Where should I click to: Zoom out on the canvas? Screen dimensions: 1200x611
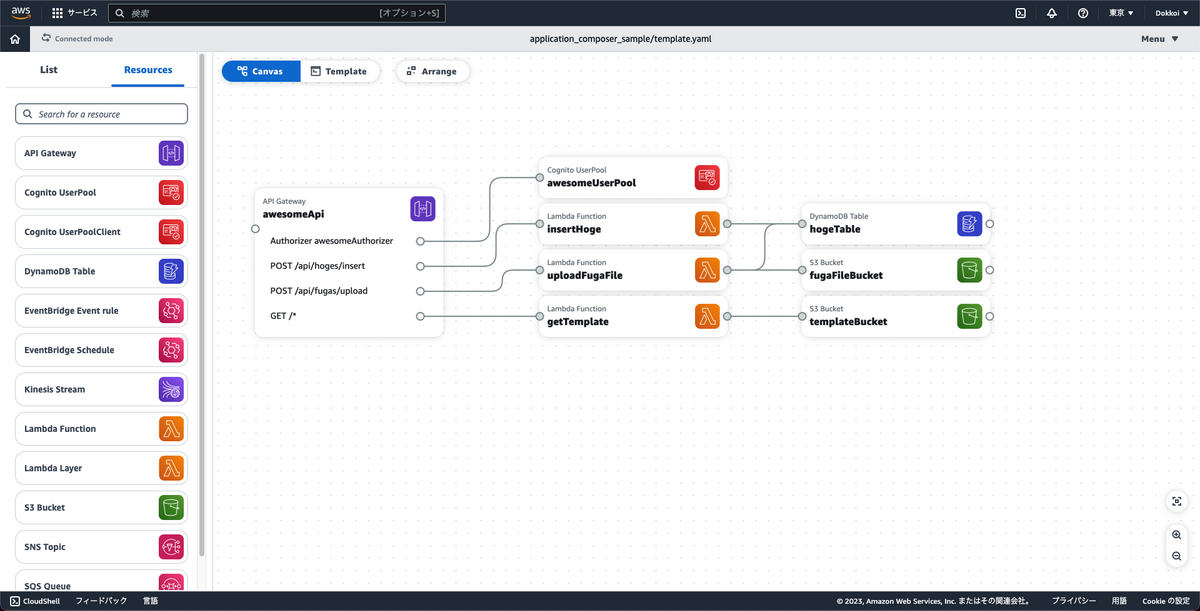click(x=1177, y=555)
